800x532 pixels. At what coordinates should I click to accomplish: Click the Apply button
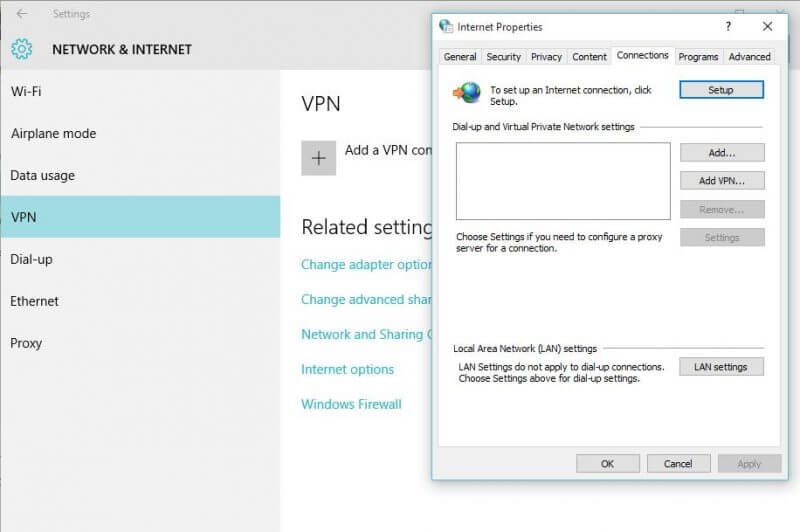point(749,464)
